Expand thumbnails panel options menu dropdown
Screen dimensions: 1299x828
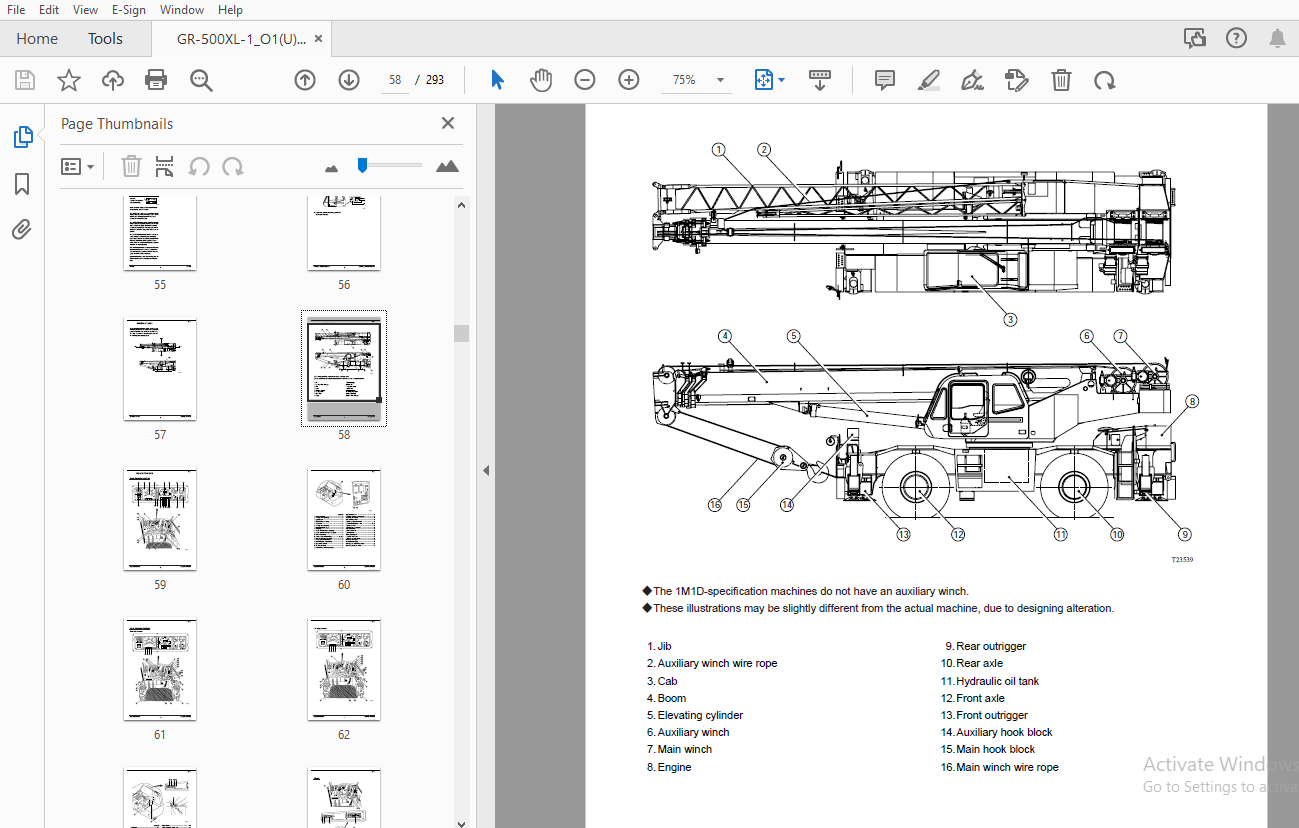[x=78, y=166]
